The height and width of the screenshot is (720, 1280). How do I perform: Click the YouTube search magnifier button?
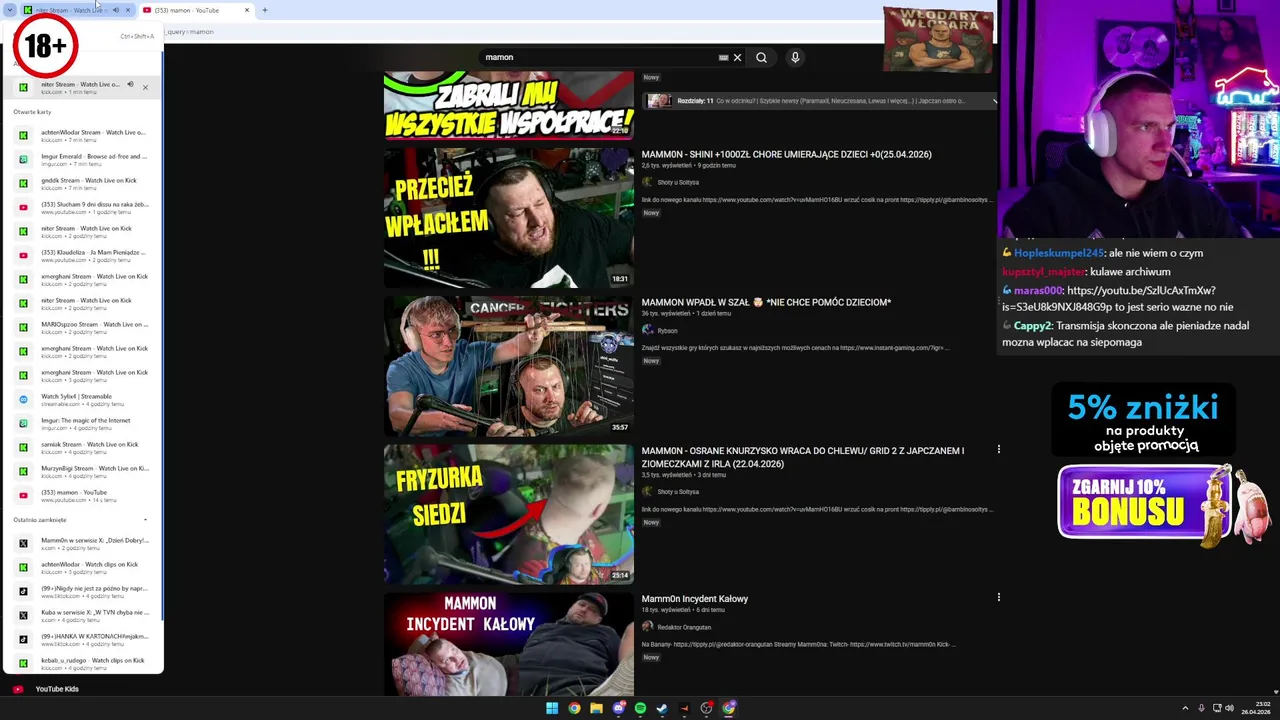coord(761,57)
